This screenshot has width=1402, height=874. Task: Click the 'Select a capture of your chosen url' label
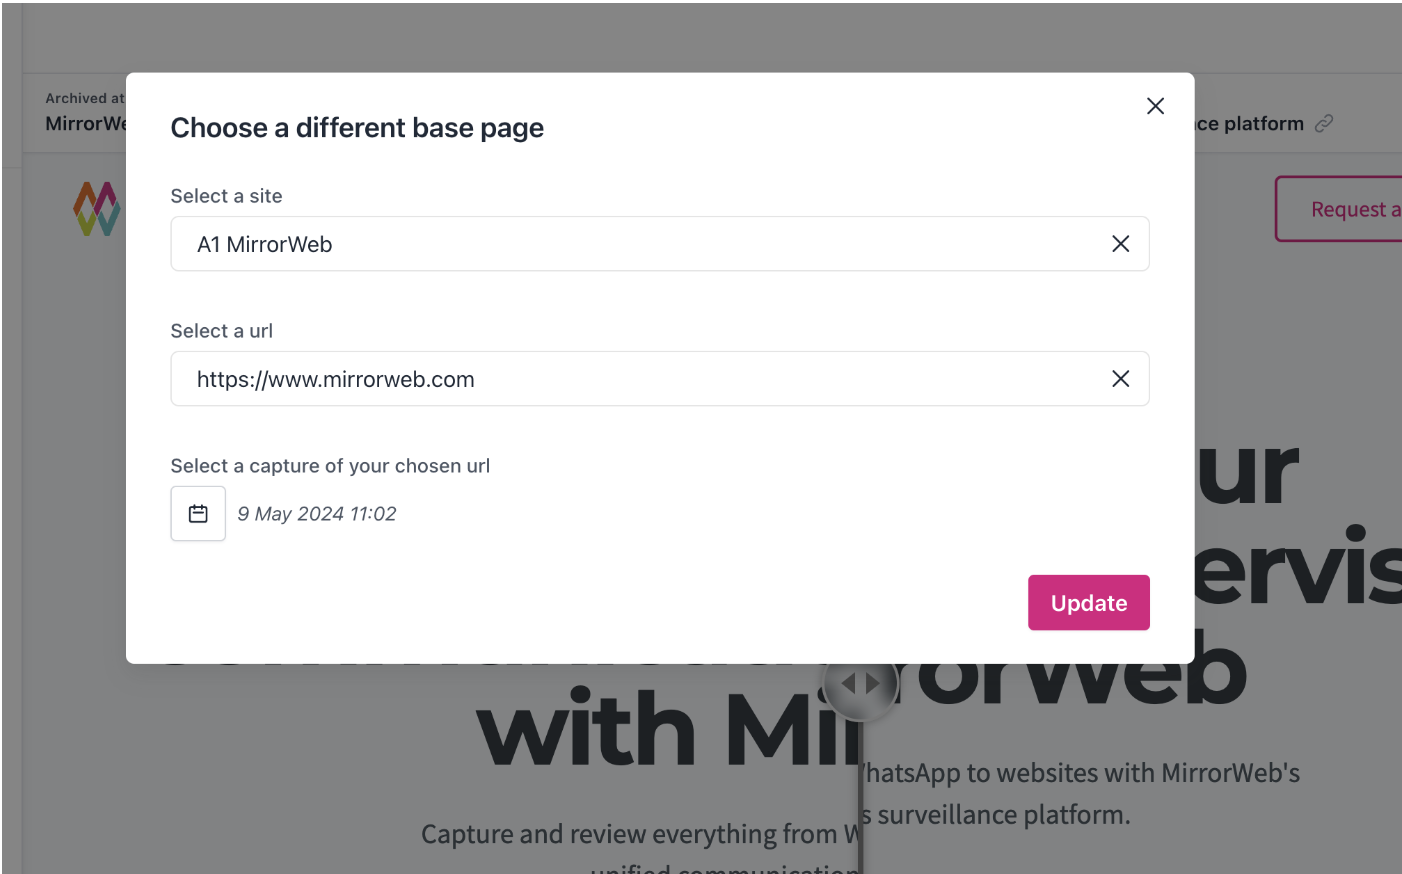coord(330,466)
